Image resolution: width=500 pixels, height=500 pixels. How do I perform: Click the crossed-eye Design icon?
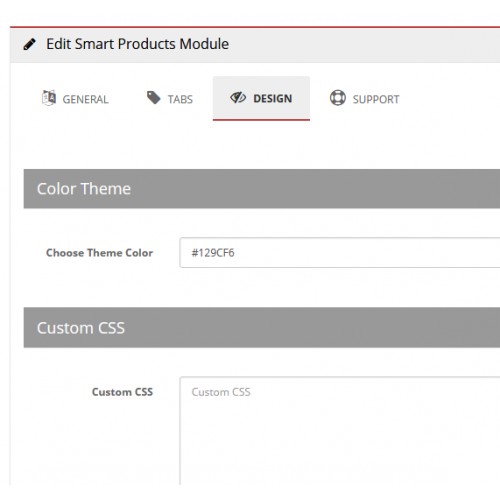click(x=238, y=98)
